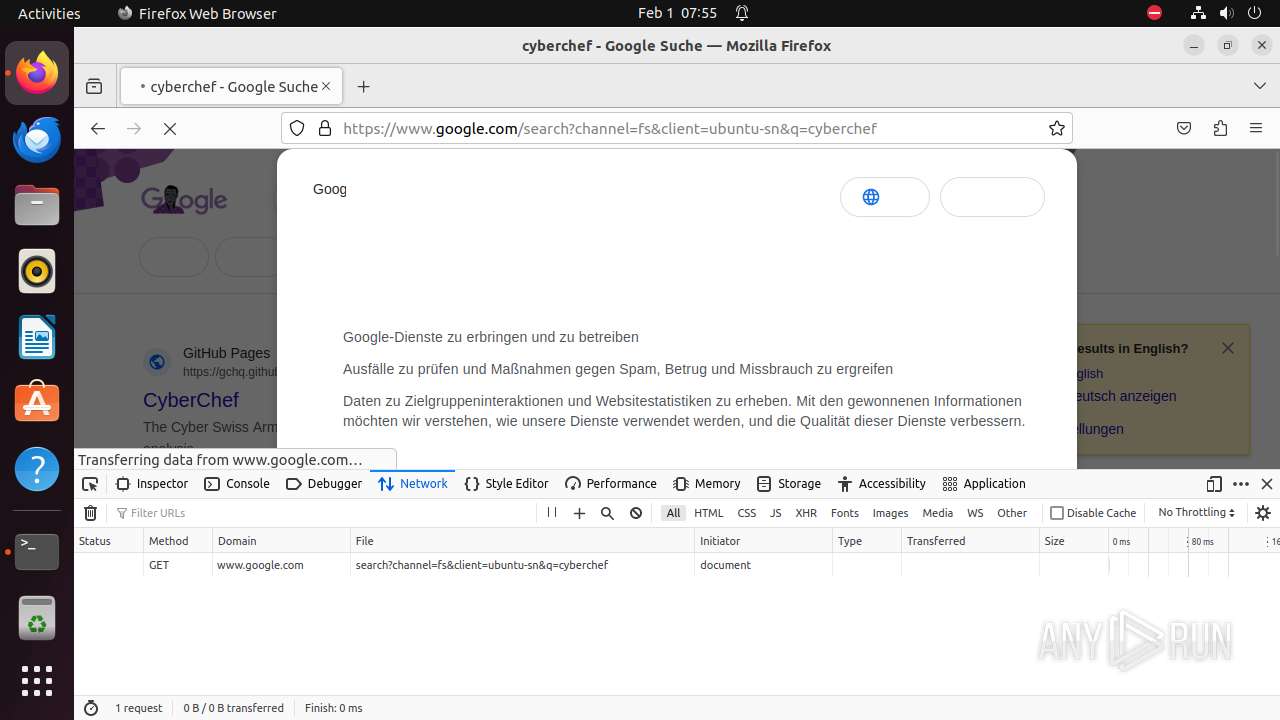Open the Performance tab
This screenshot has width=1280, height=720.
click(611, 484)
